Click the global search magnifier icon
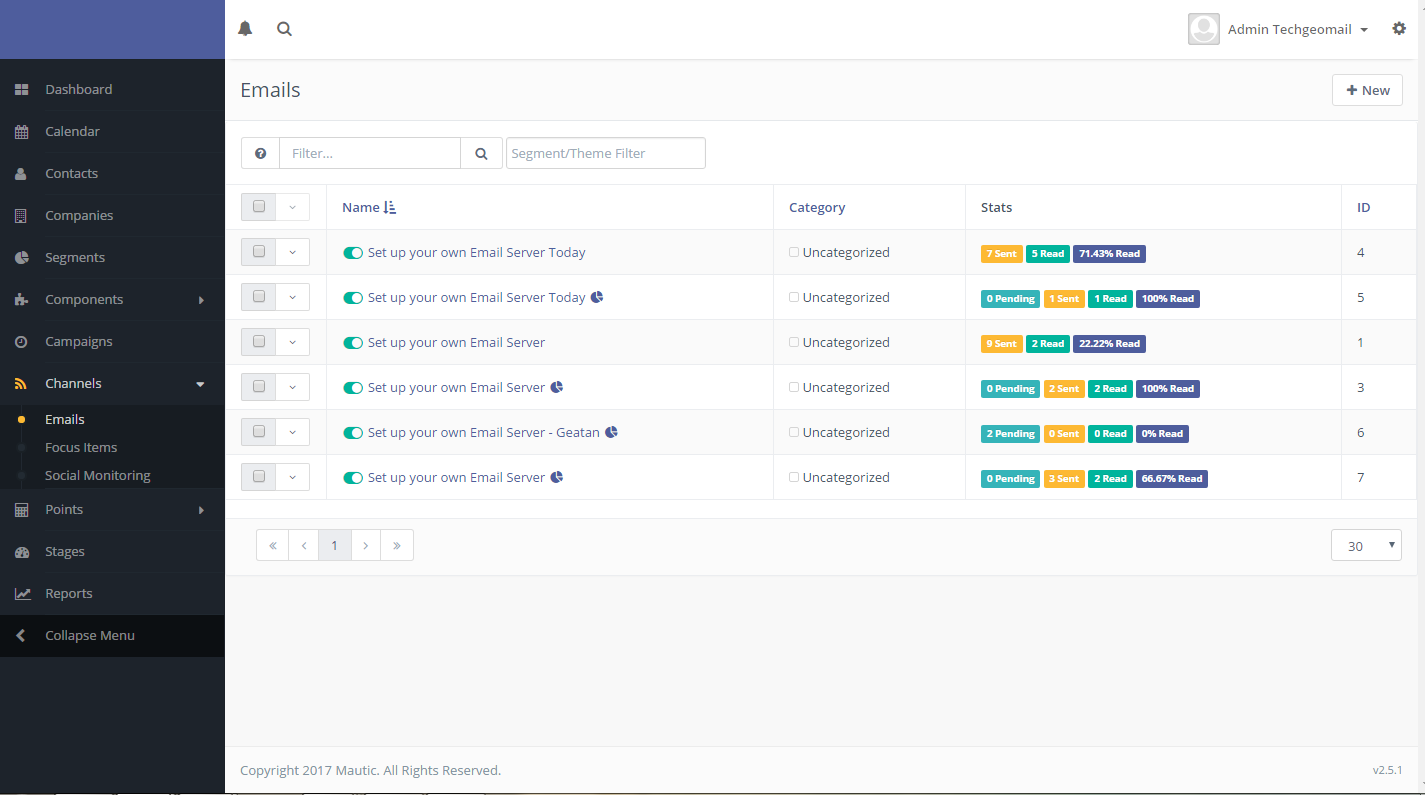The width and height of the screenshot is (1425, 795). tap(285, 29)
